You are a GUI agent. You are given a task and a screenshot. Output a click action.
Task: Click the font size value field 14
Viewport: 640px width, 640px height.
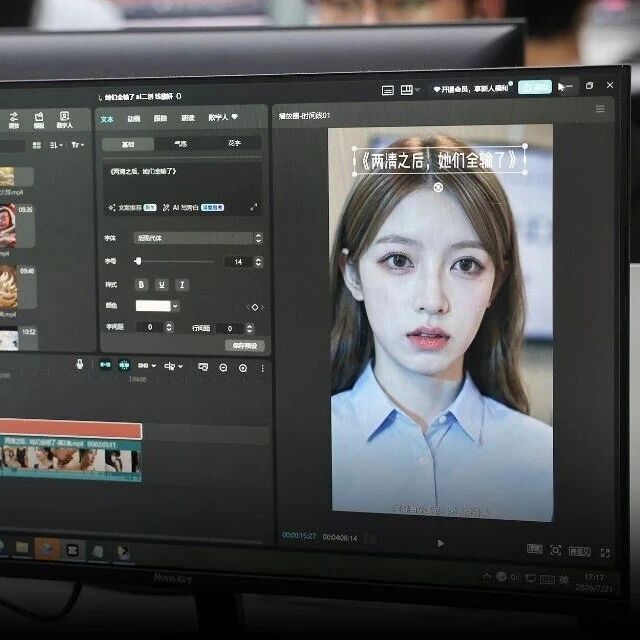pos(238,262)
